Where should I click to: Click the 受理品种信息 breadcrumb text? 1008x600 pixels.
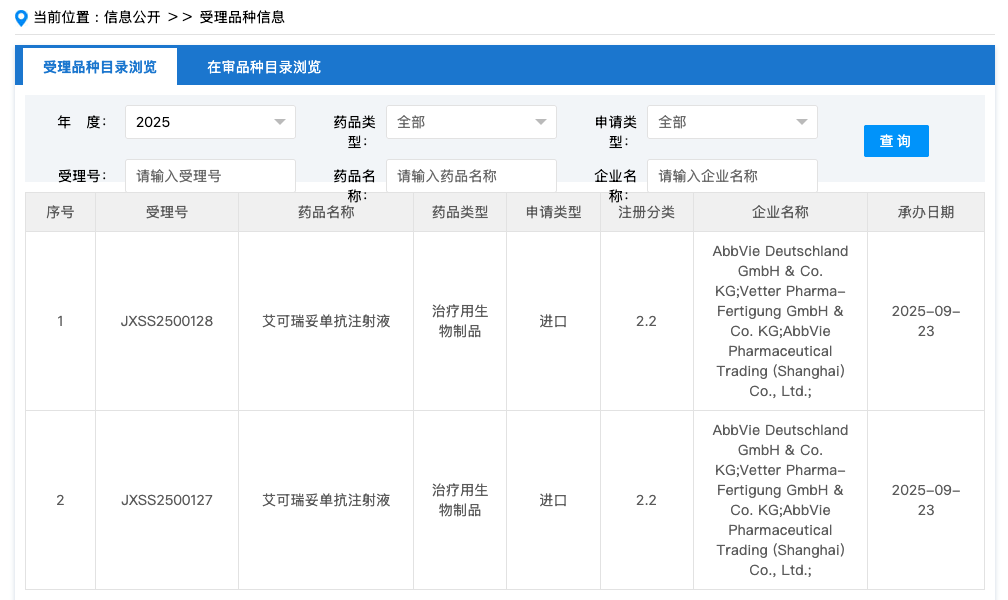[x=242, y=17]
